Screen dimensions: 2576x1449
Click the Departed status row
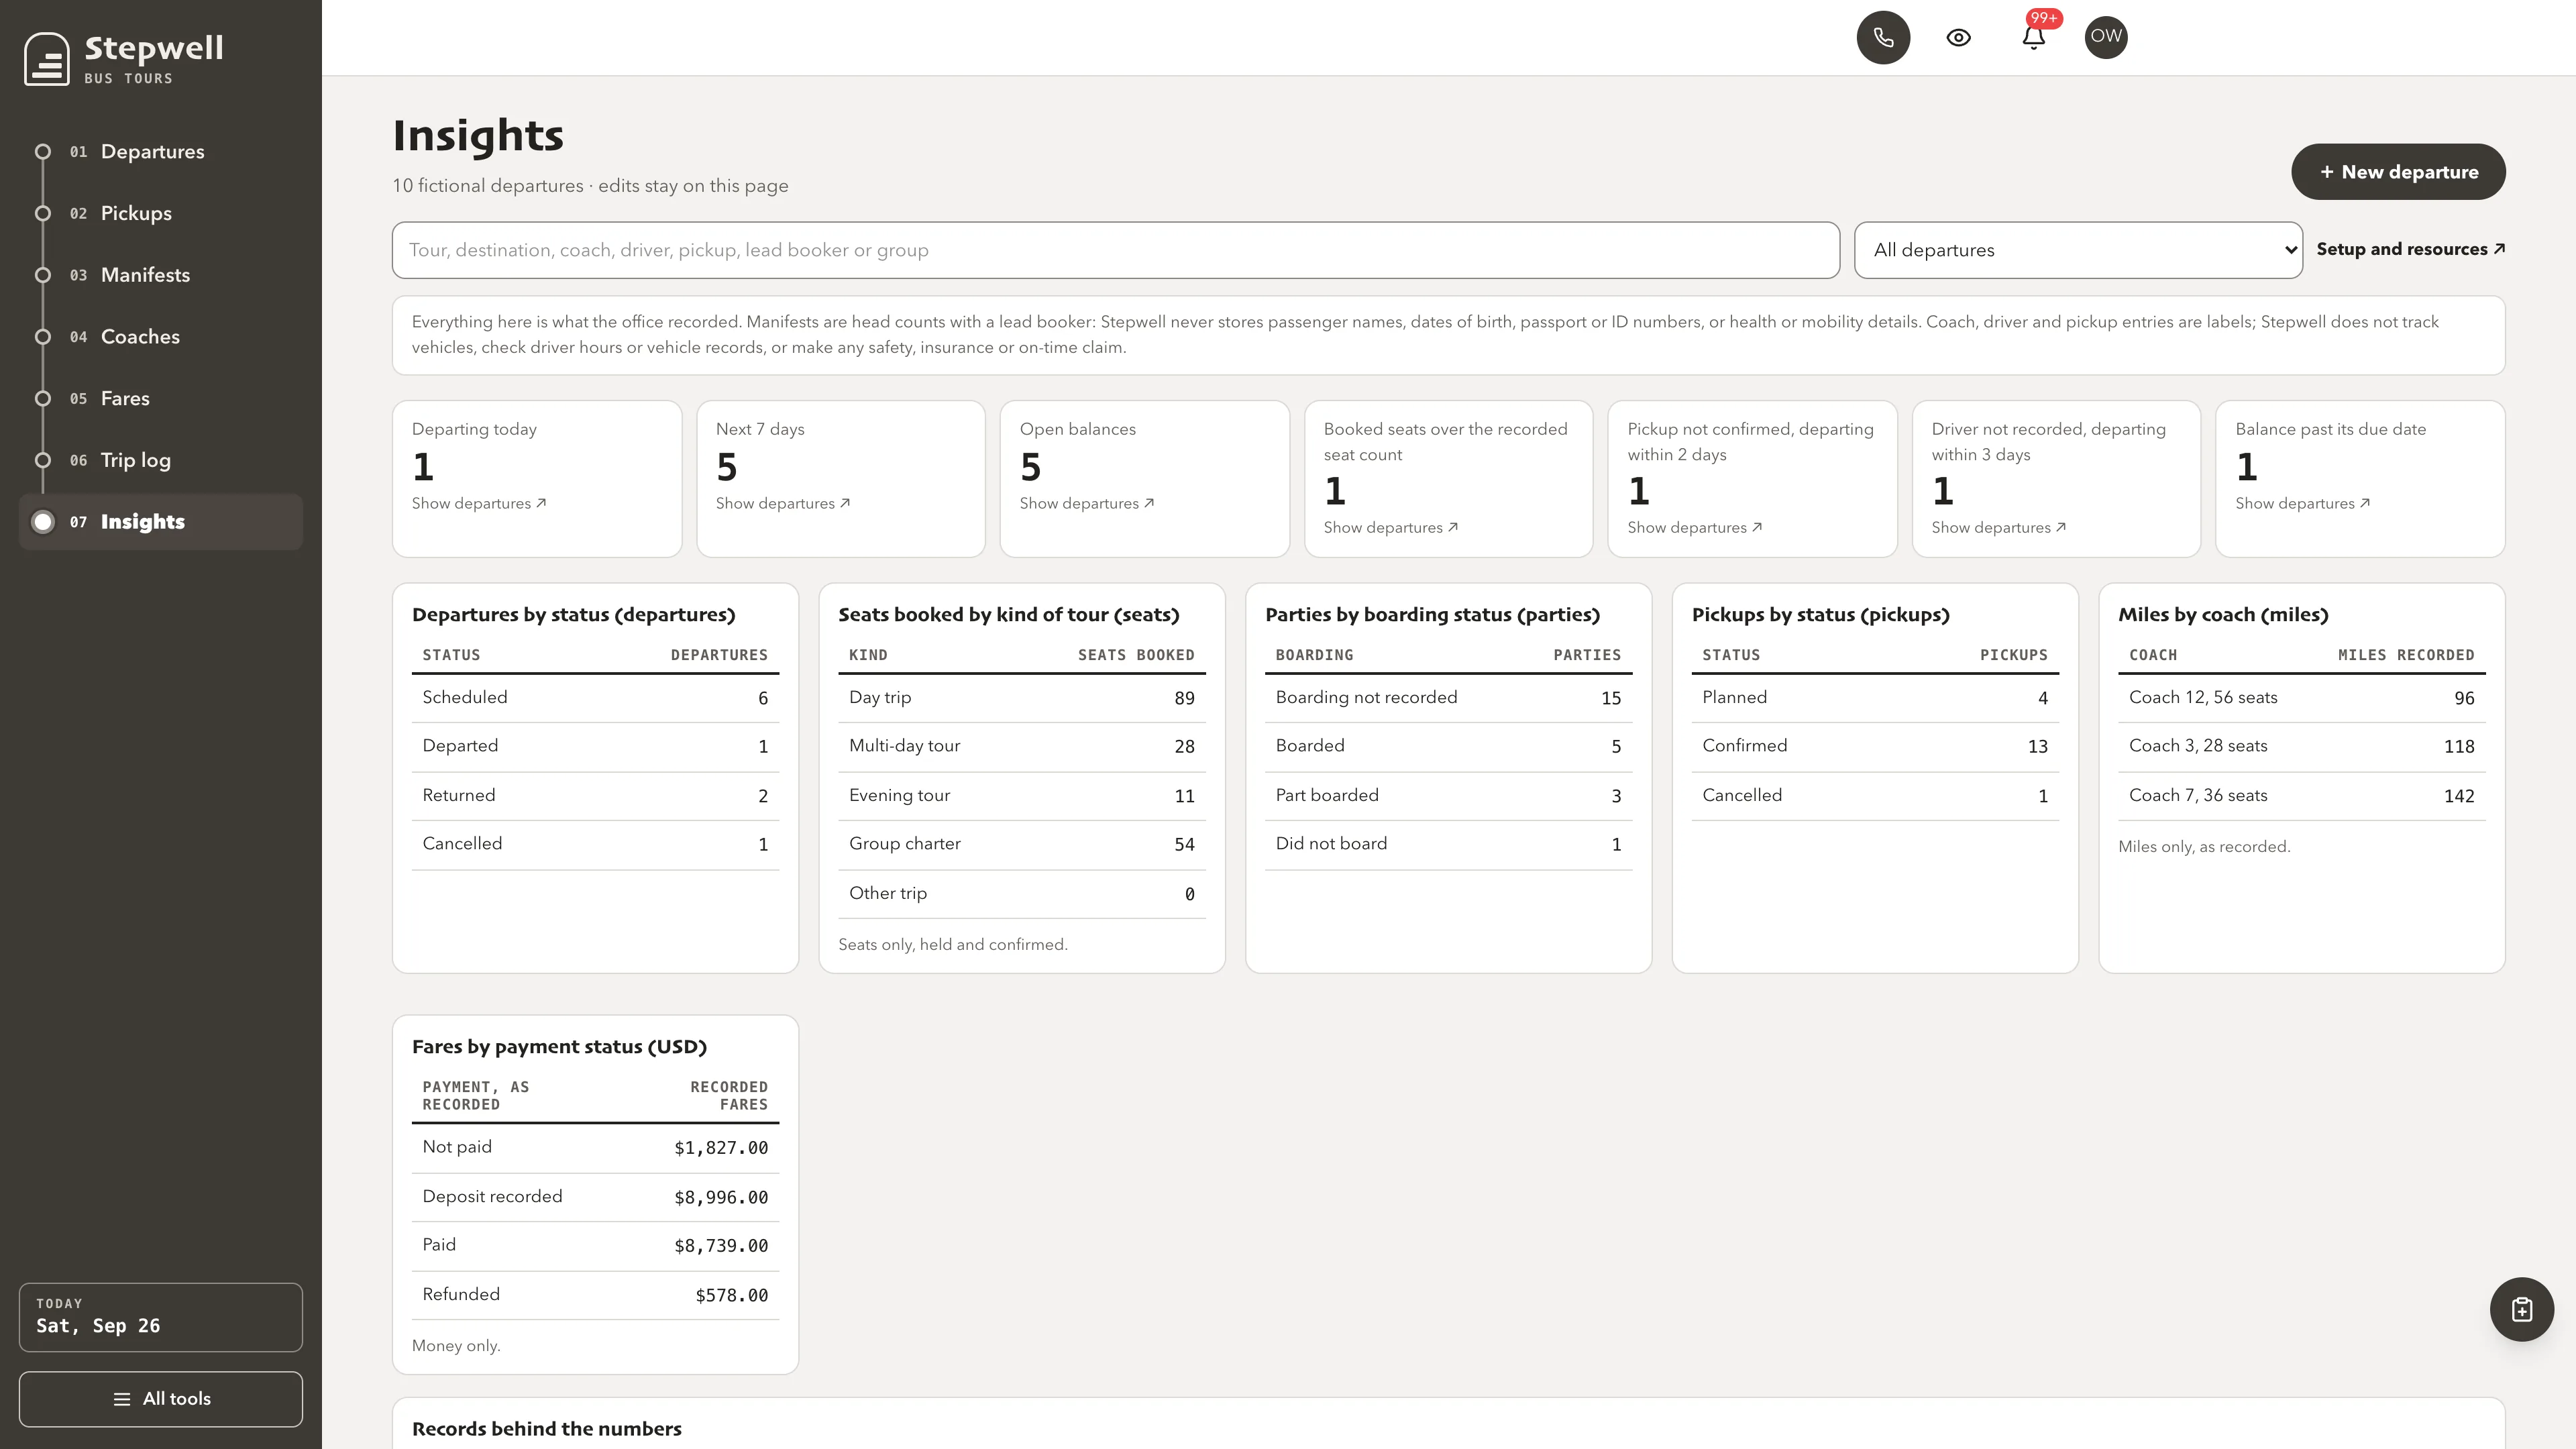pyautogui.click(x=595, y=746)
